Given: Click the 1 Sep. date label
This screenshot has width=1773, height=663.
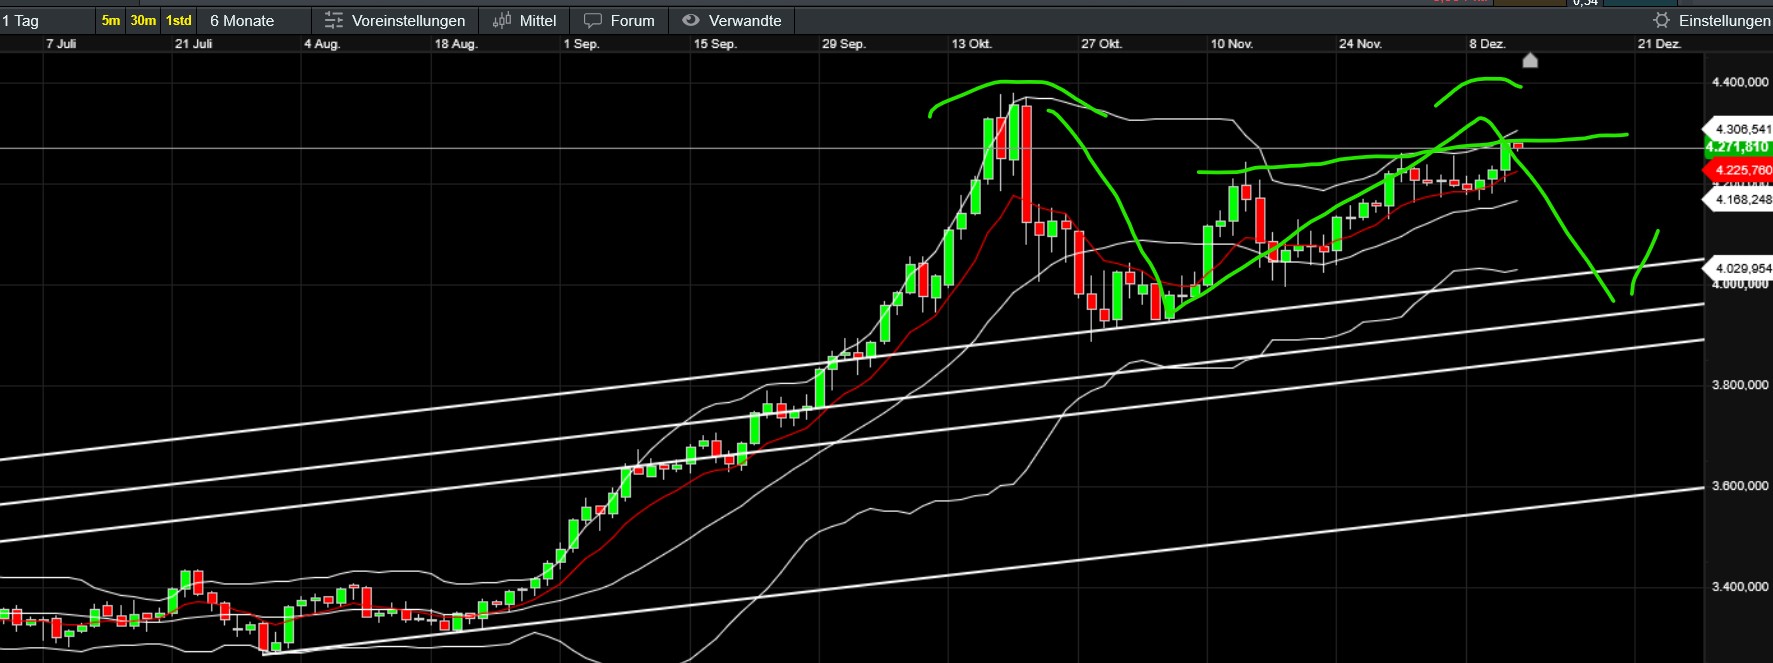Looking at the screenshot, I should point(581,44).
